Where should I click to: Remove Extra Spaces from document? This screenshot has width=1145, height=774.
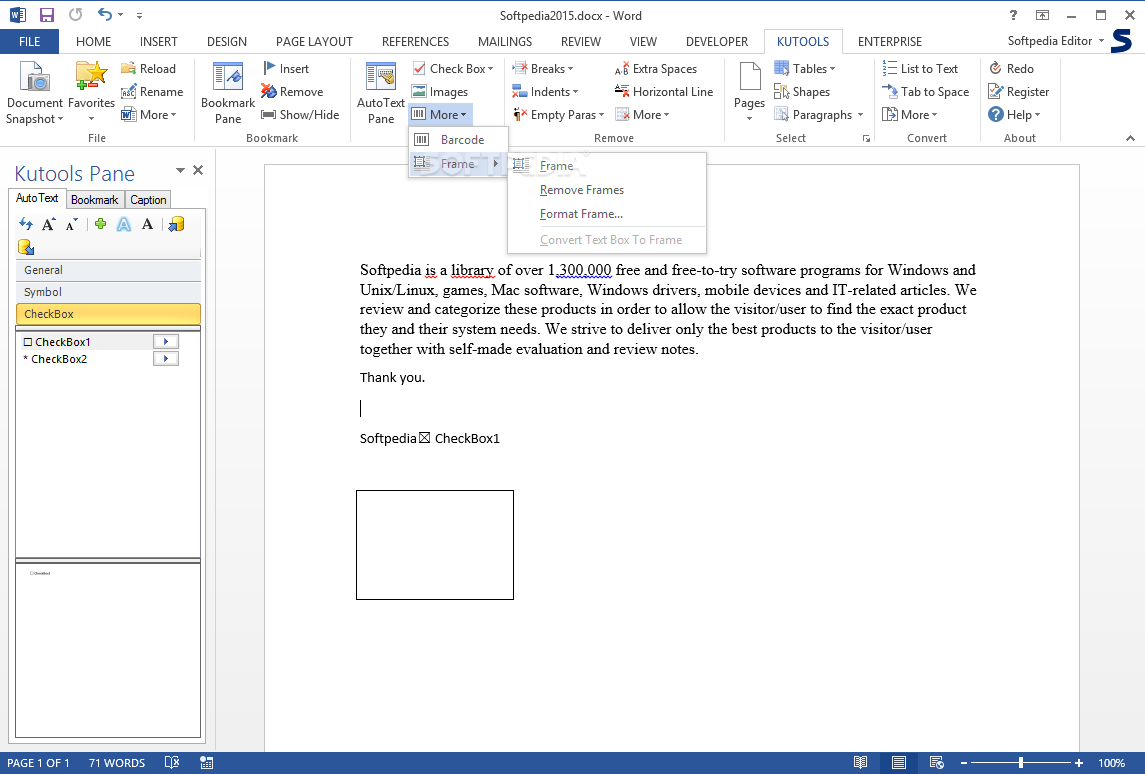(656, 69)
